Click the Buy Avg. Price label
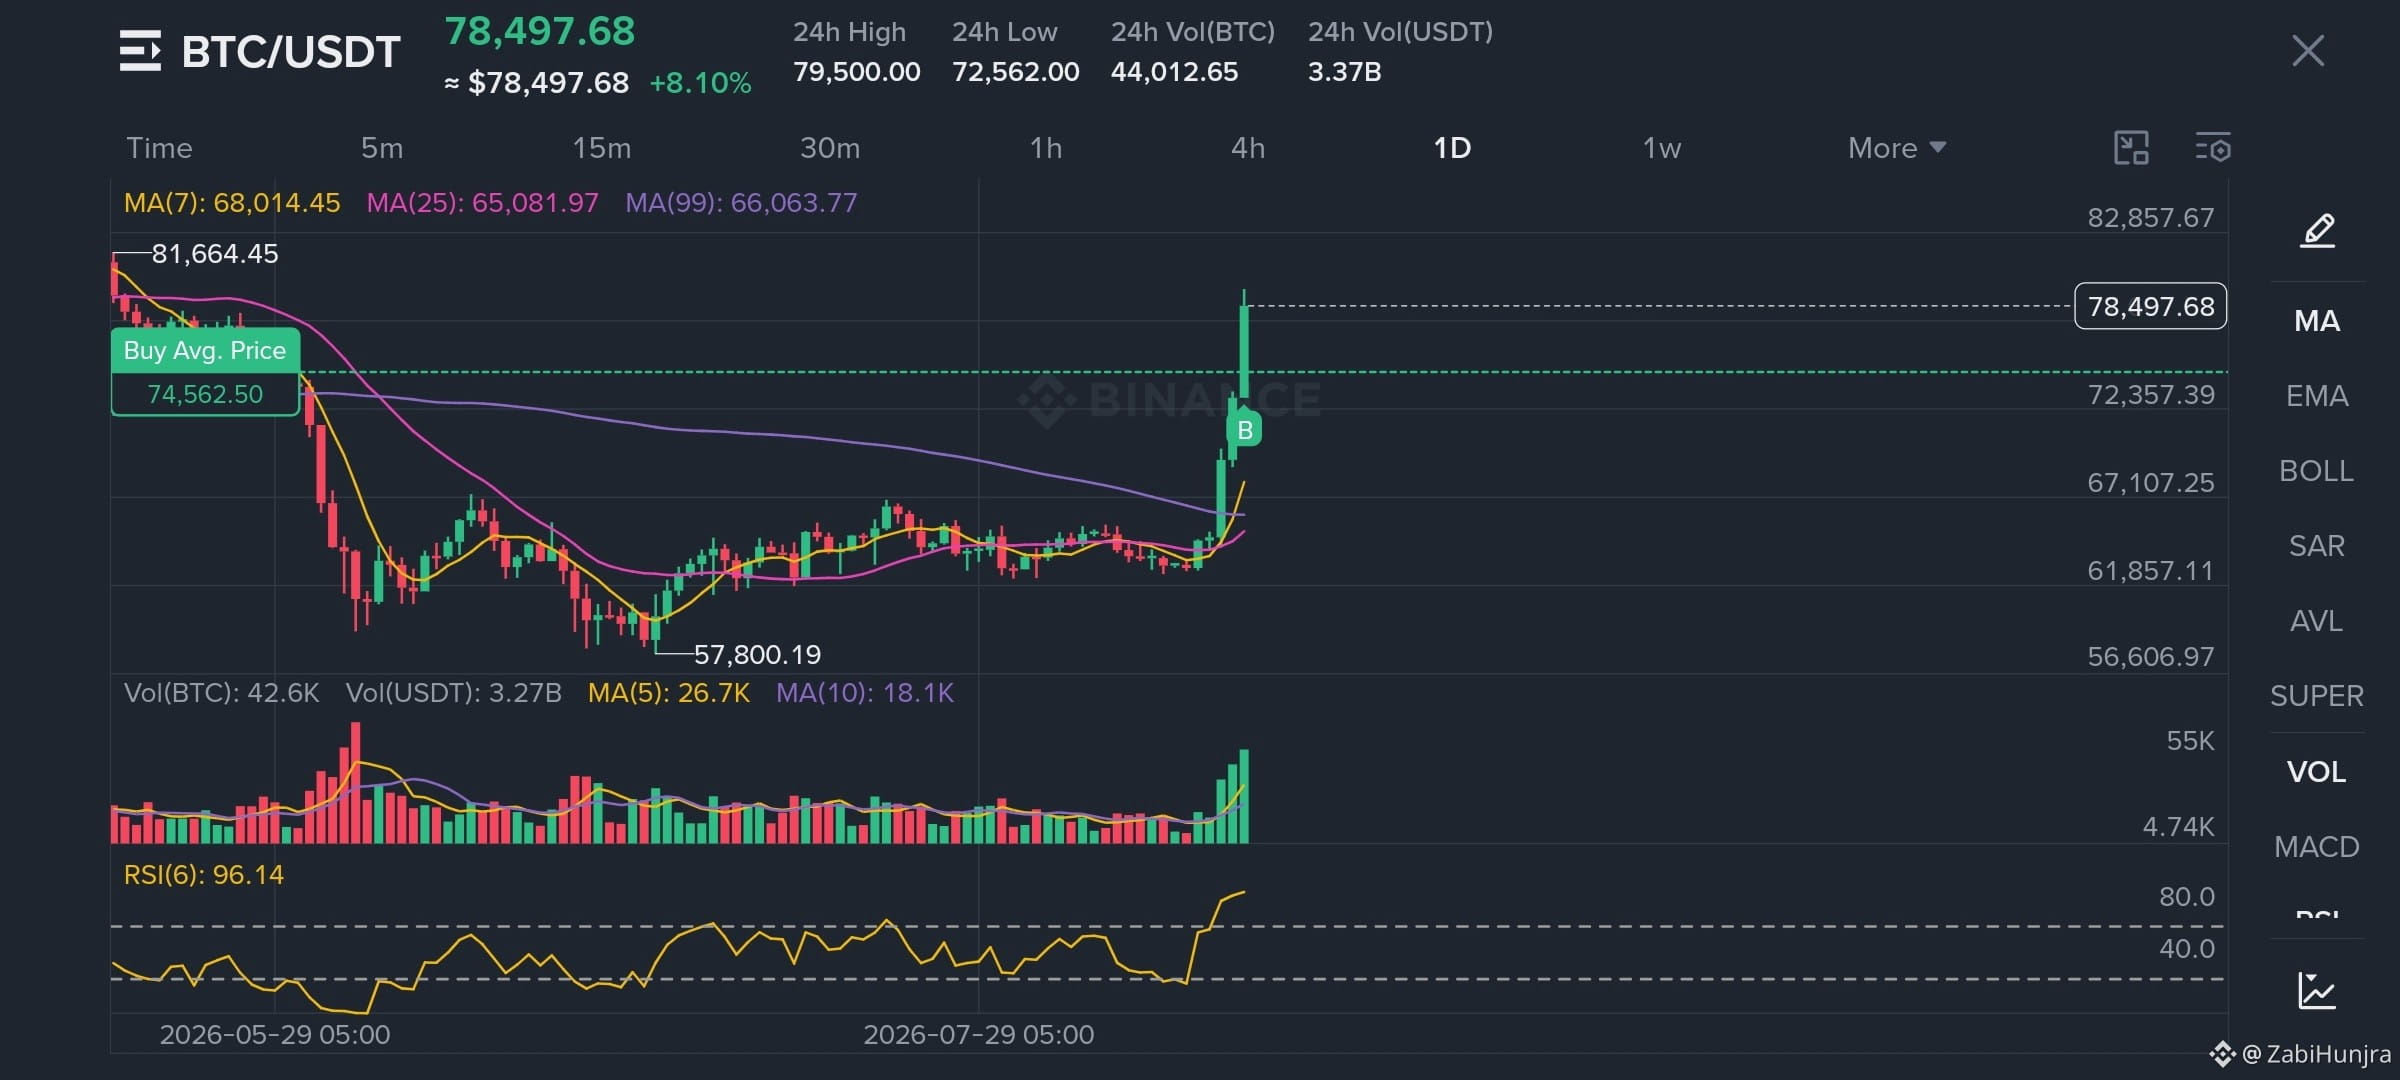This screenshot has height=1080, width=2400. [x=205, y=350]
